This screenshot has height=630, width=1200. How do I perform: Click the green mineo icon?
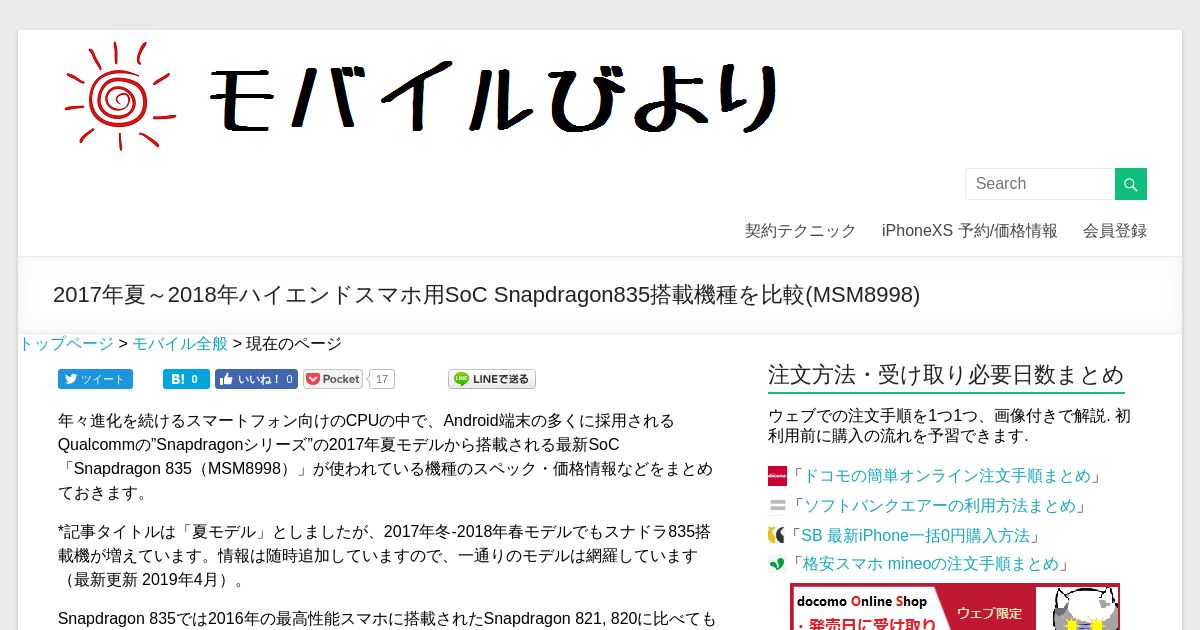point(776,564)
